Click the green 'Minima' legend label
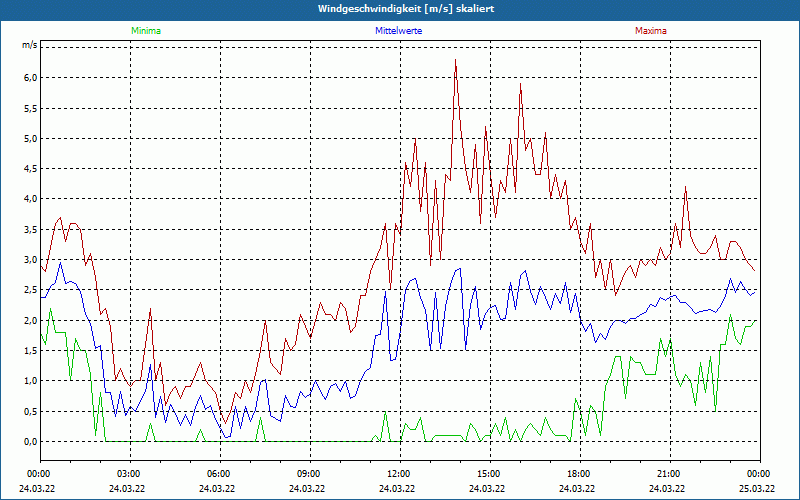 [146, 31]
